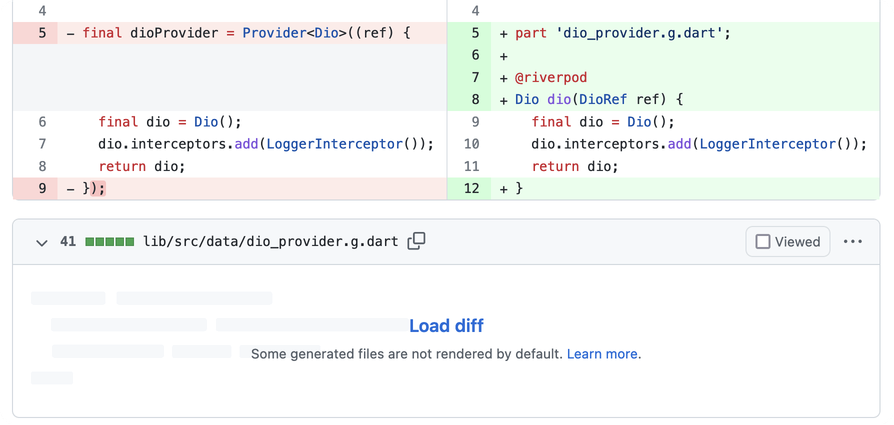This screenshot has width=894, height=425.
Task: Click 'return dio;' on the right side
Action: [x=575, y=167]
